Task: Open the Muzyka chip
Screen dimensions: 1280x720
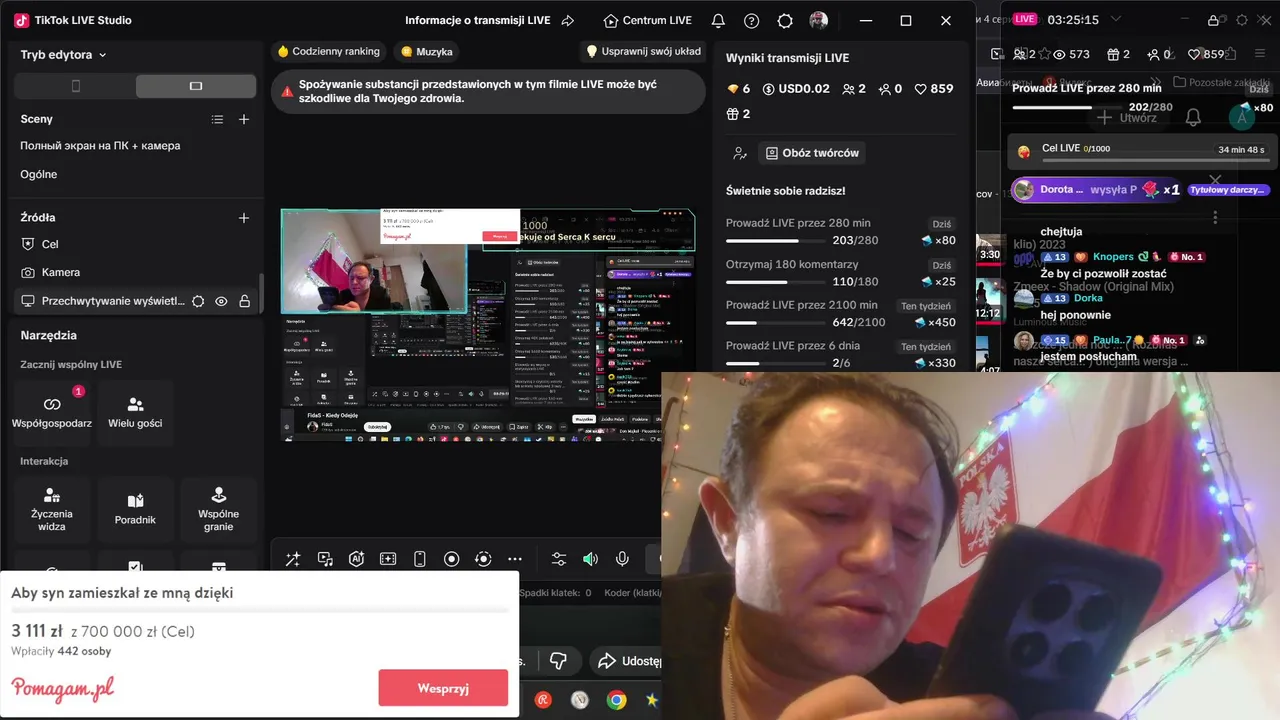Action: point(426,51)
